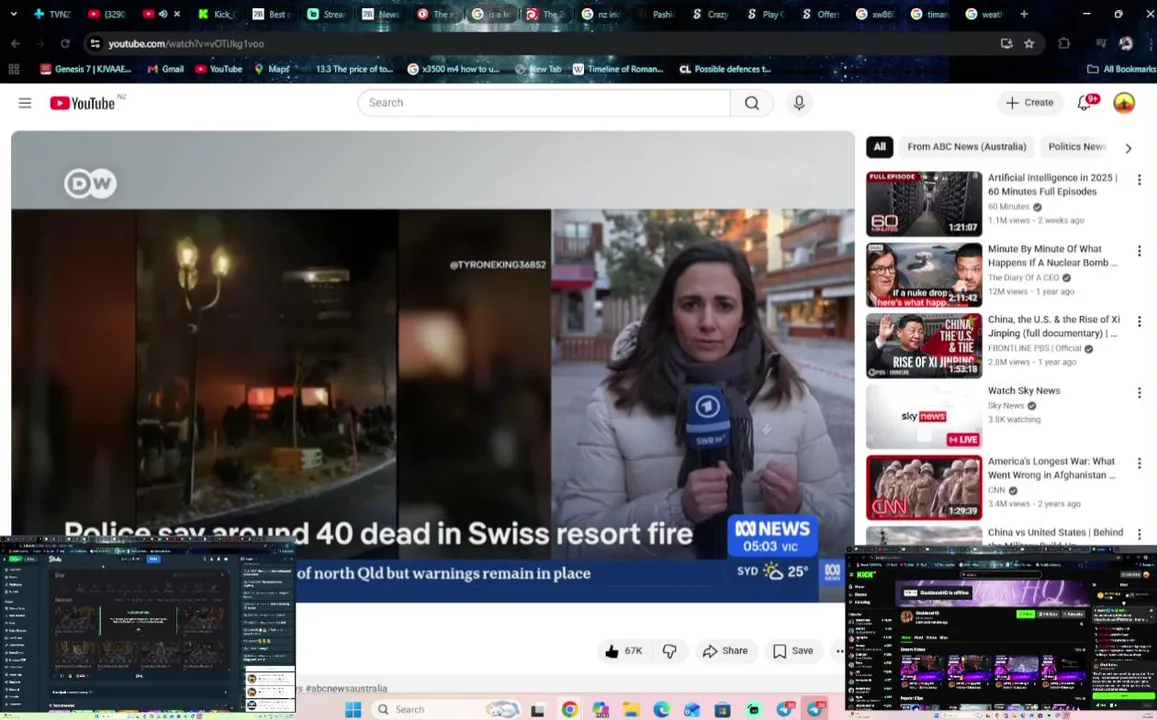Viewport: 1157px width, 720px height.
Task: Open the Maps bookmark
Action: [272, 69]
